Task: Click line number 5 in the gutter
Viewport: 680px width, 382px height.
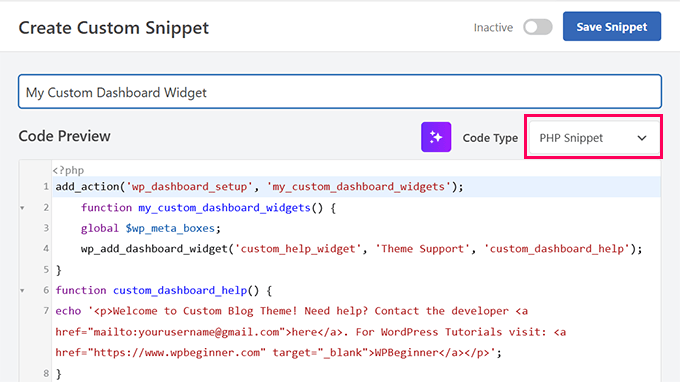Action: point(46,270)
